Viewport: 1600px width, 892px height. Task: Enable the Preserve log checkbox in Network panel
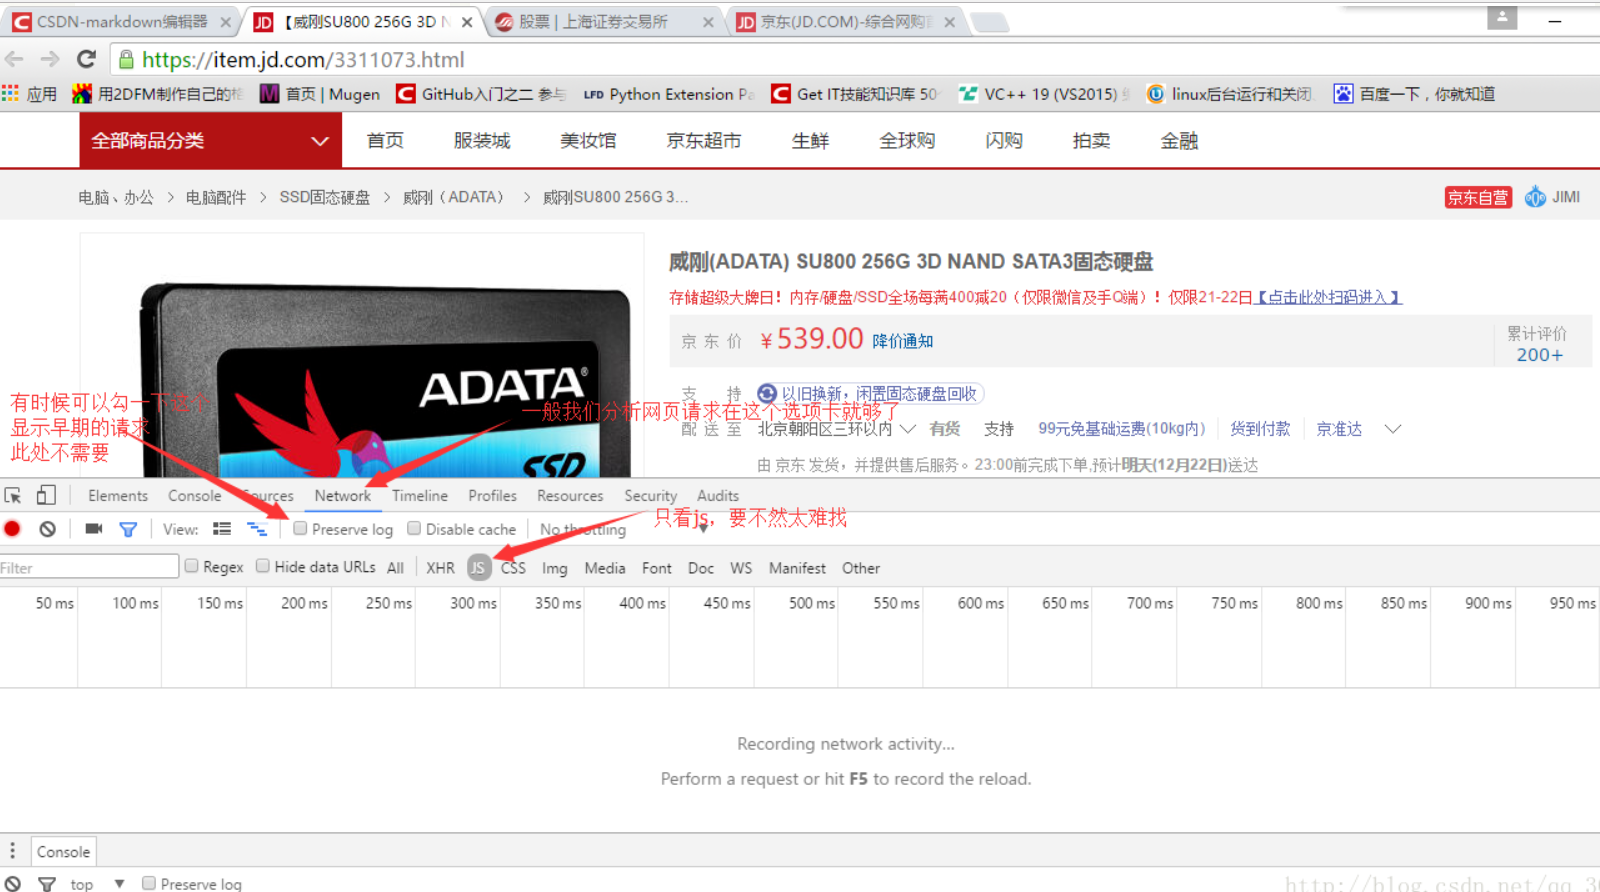tap(300, 529)
